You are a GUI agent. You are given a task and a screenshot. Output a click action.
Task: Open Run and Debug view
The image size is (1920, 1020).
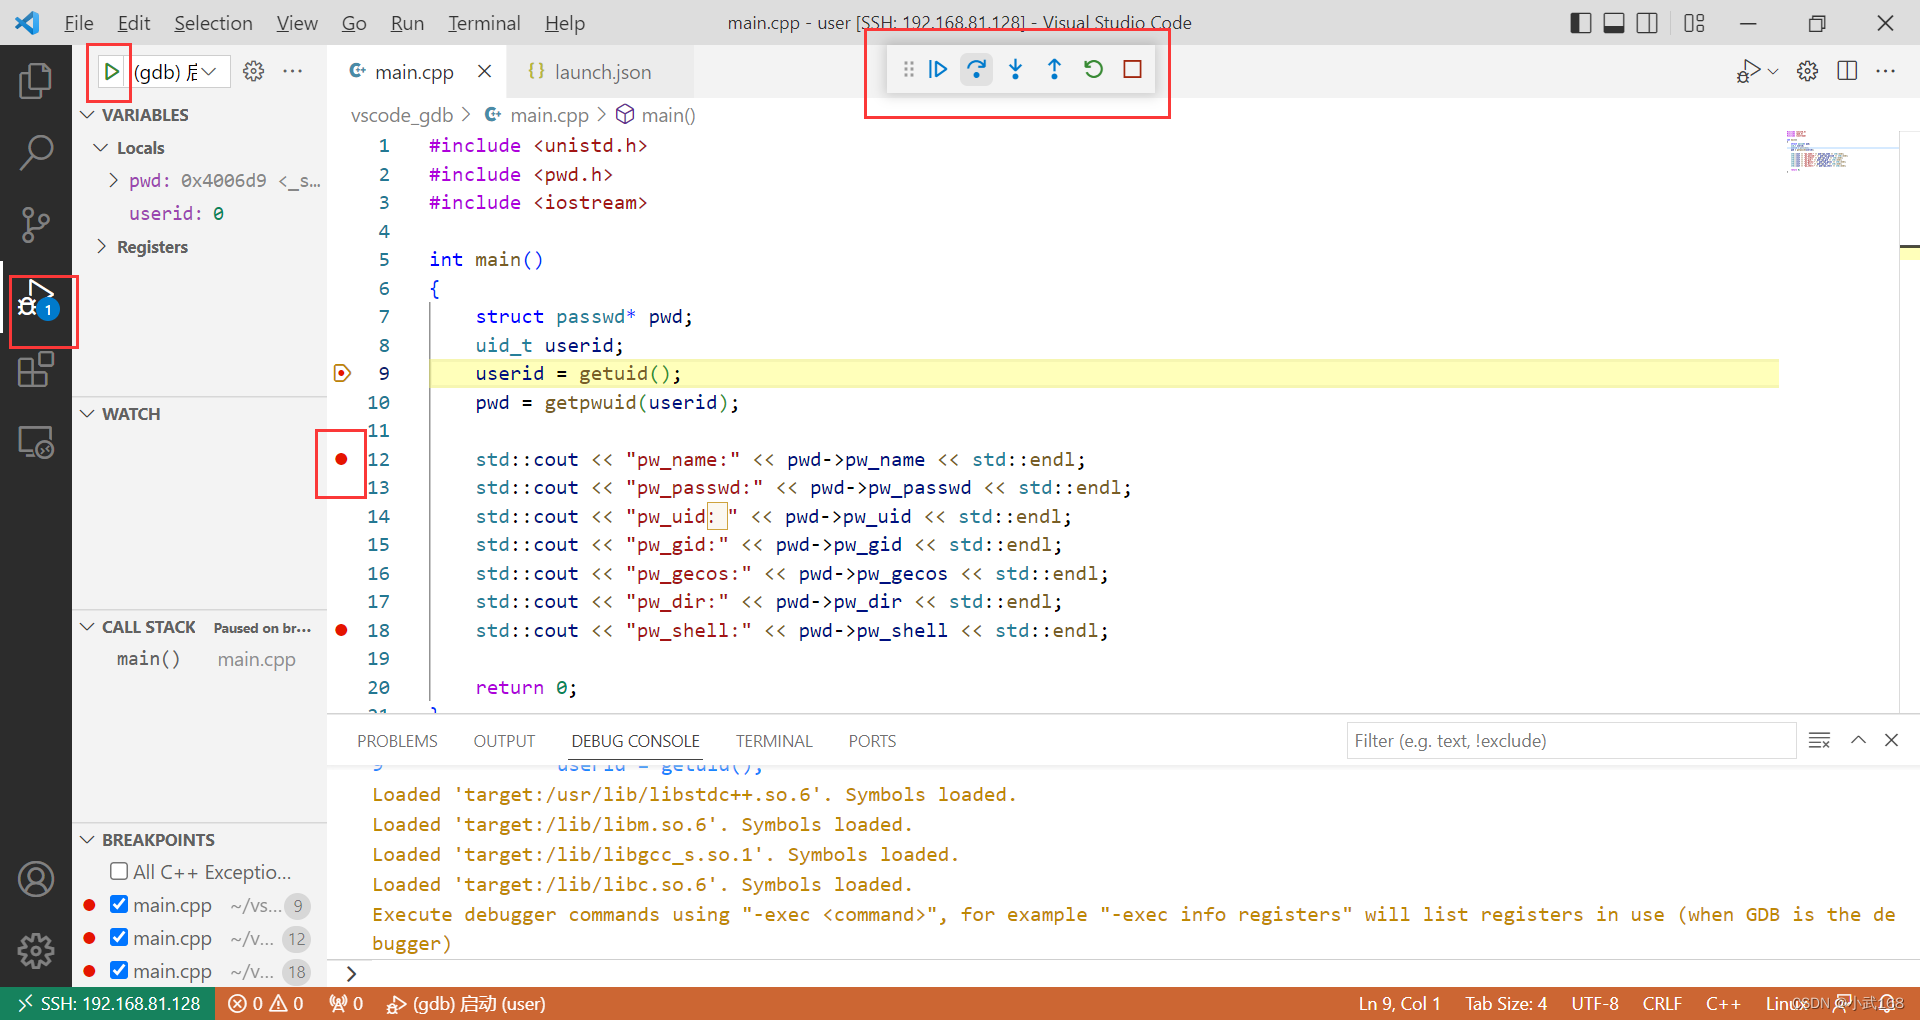pyautogui.click(x=36, y=300)
